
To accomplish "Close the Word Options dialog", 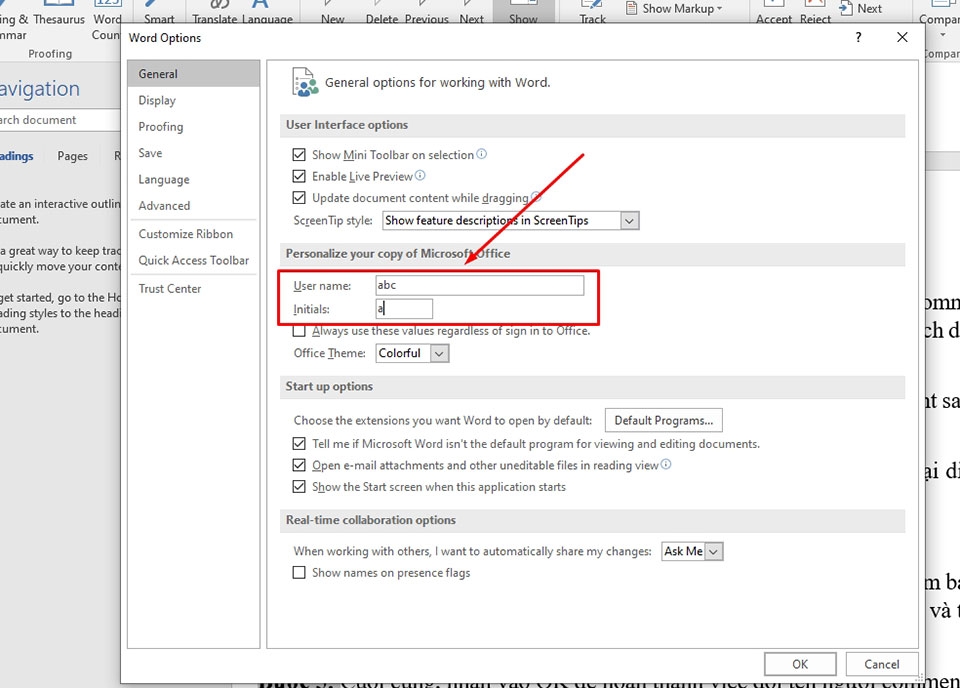I will click(902, 37).
